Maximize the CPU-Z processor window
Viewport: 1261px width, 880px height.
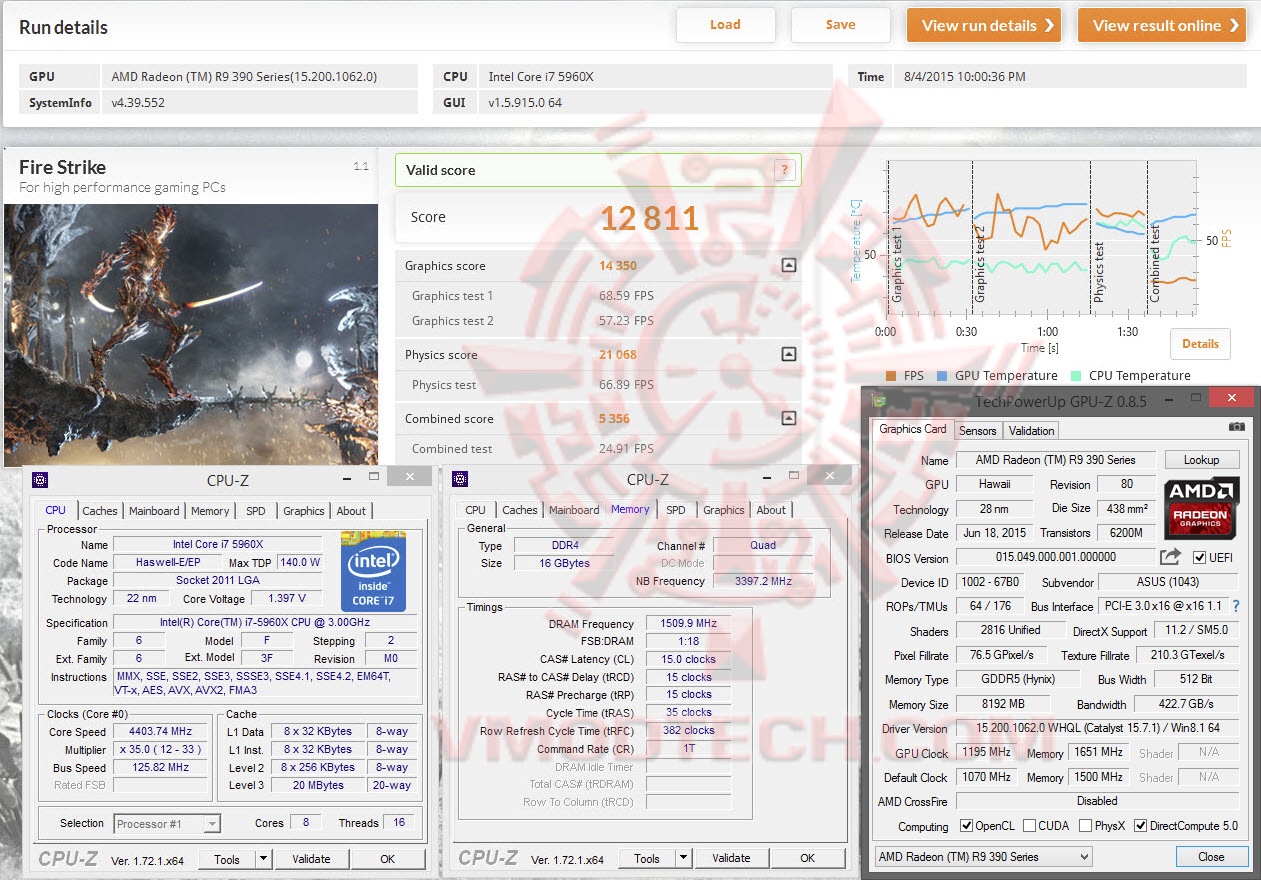375,478
